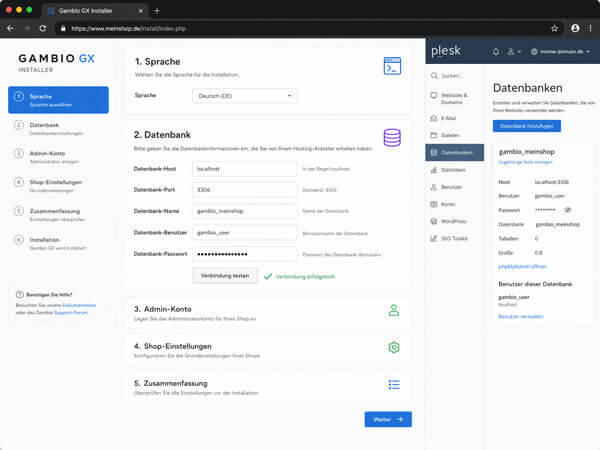Click the terminal icon in Sprache section

point(392,66)
